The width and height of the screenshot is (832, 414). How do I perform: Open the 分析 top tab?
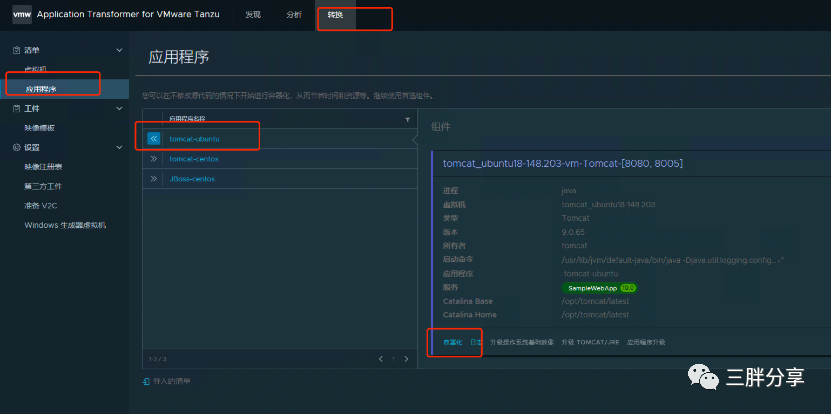(294, 15)
